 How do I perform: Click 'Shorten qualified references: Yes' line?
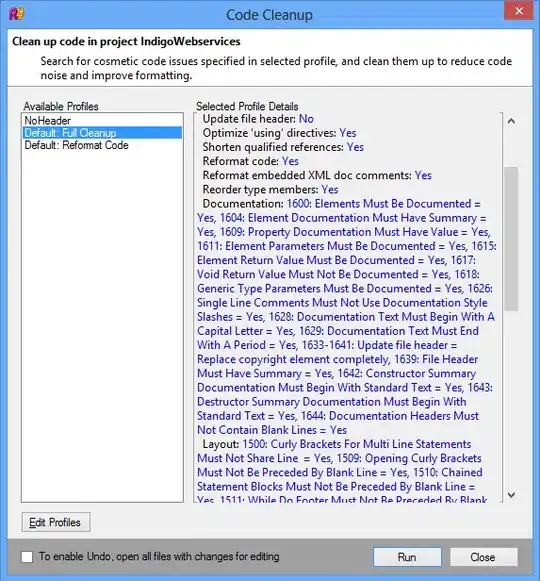tap(283, 147)
